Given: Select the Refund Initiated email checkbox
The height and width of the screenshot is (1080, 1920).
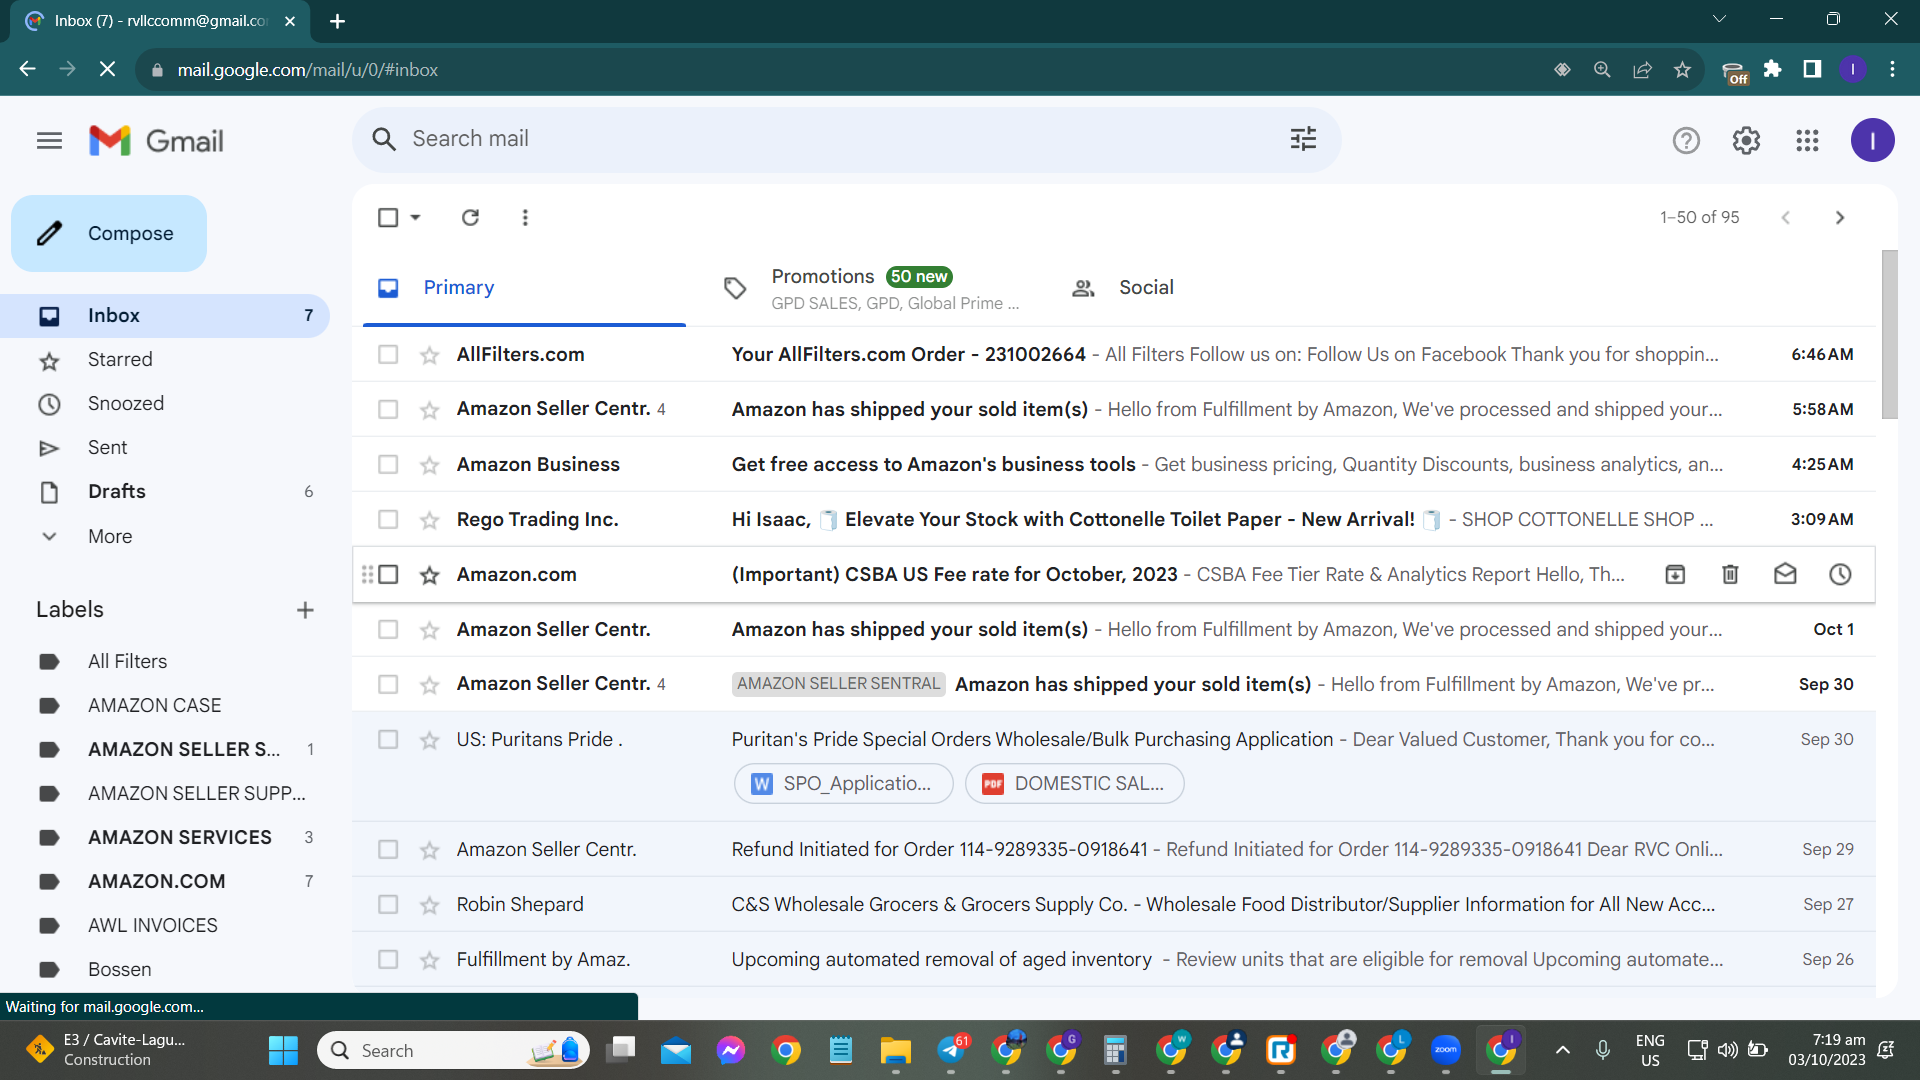Looking at the screenshot, I should (388, 849).
